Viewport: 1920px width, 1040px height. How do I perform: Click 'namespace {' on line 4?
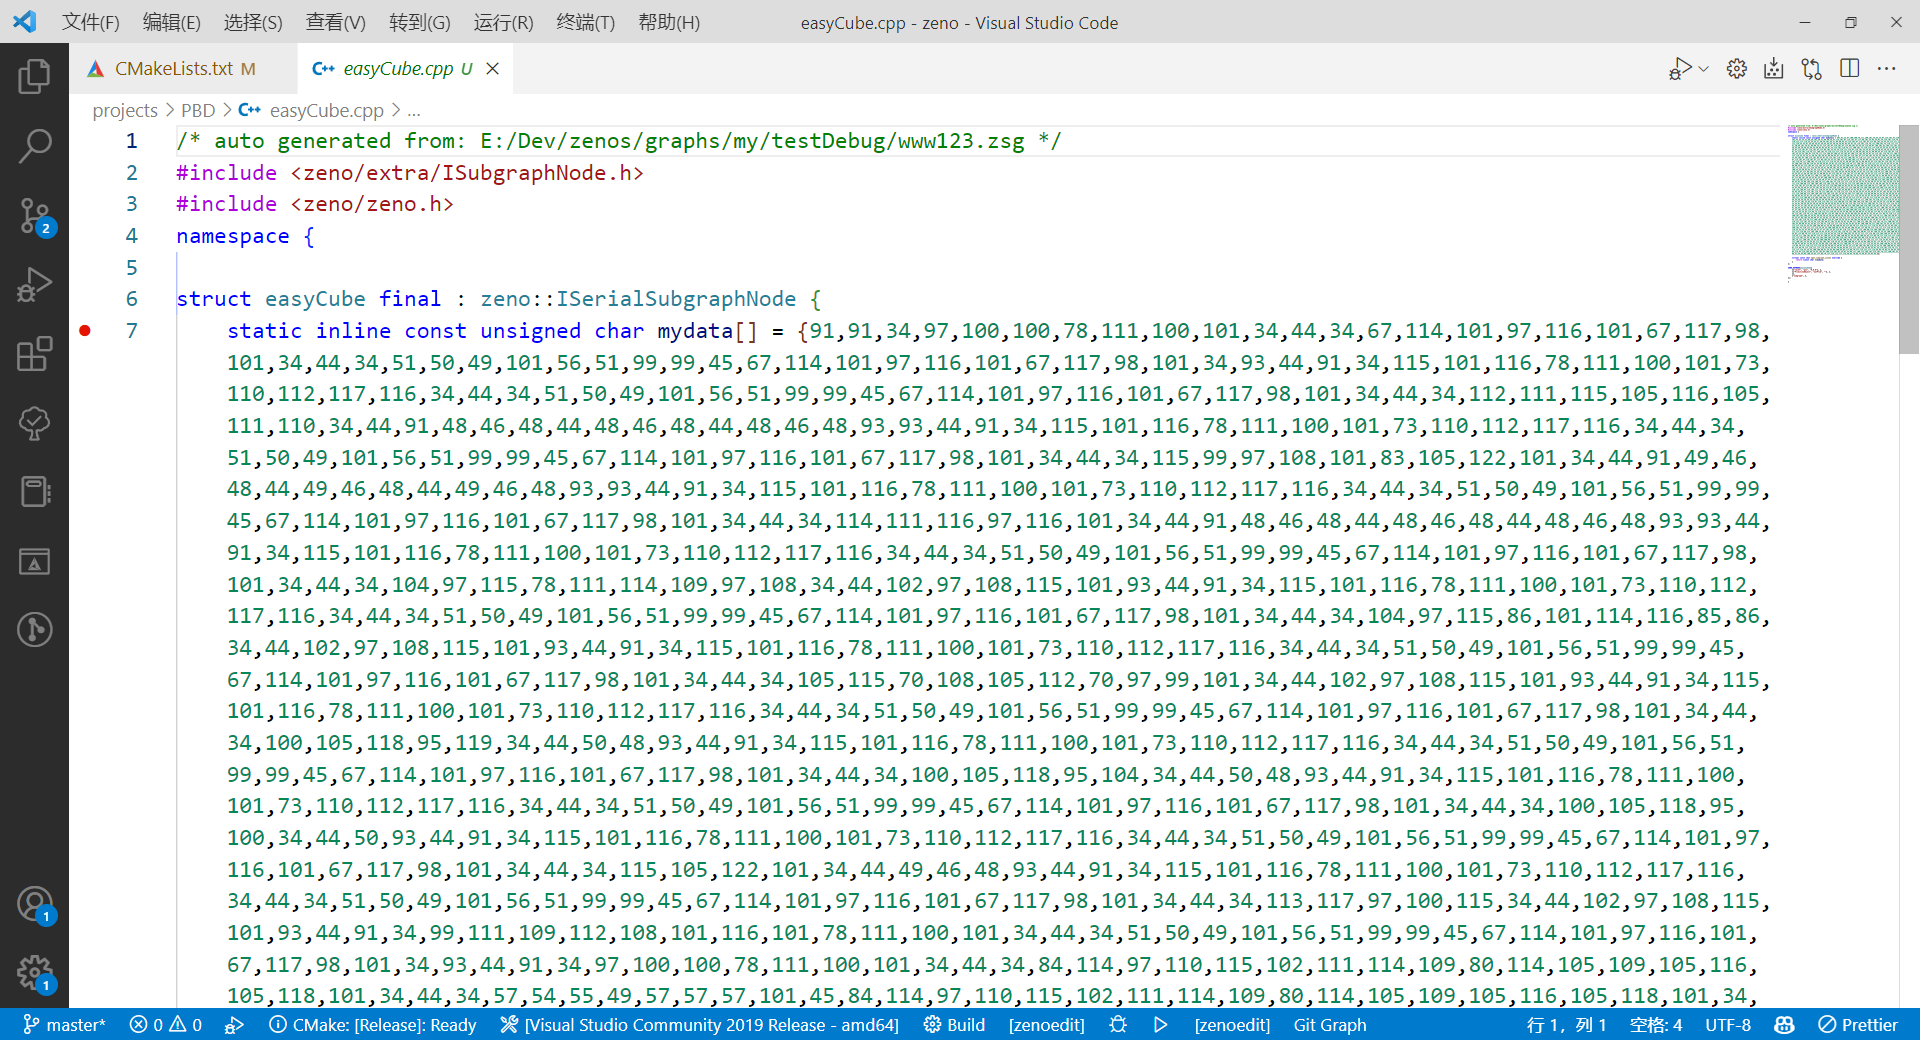coord(245,236)
